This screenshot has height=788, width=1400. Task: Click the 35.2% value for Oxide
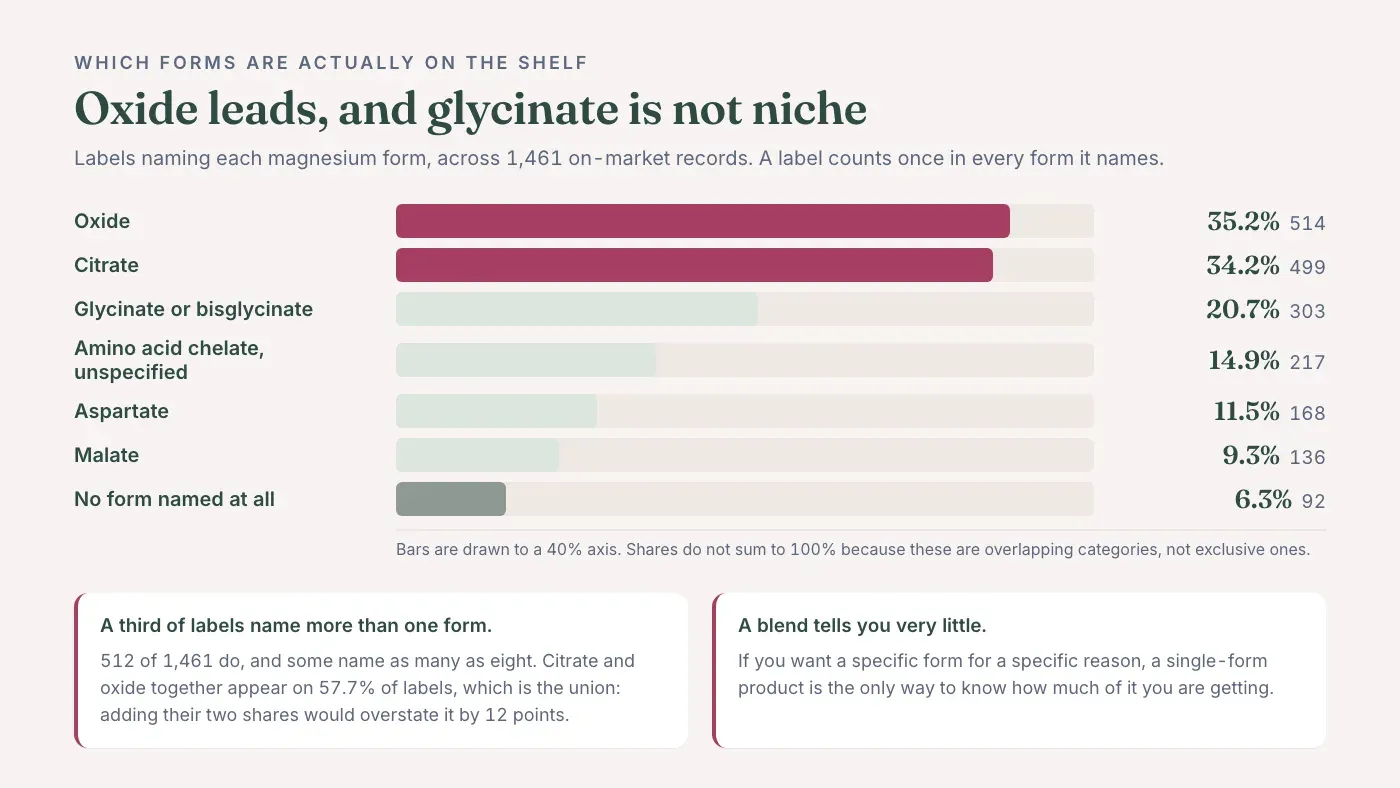(1243, 222)
